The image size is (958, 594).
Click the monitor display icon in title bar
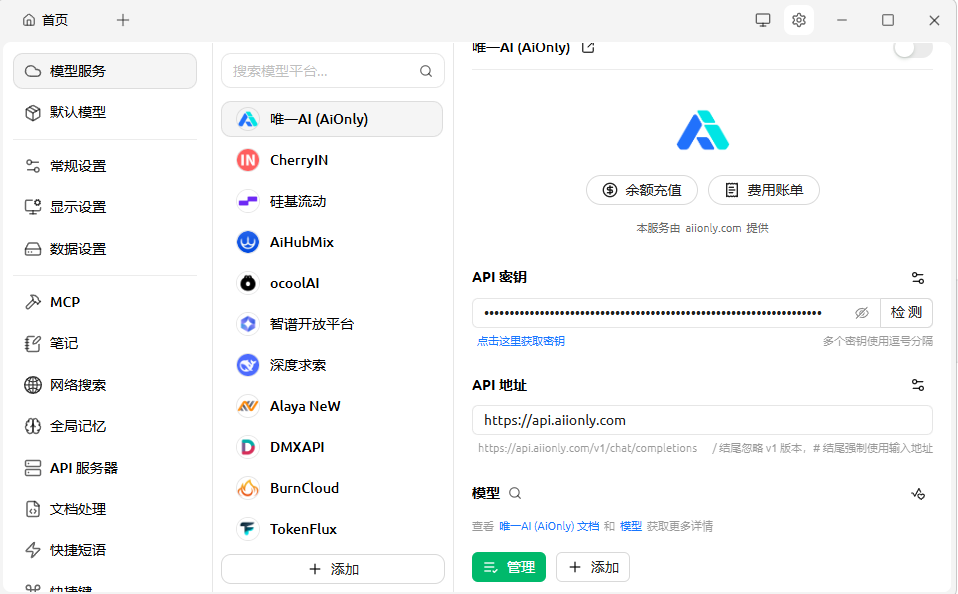(763, 20)
